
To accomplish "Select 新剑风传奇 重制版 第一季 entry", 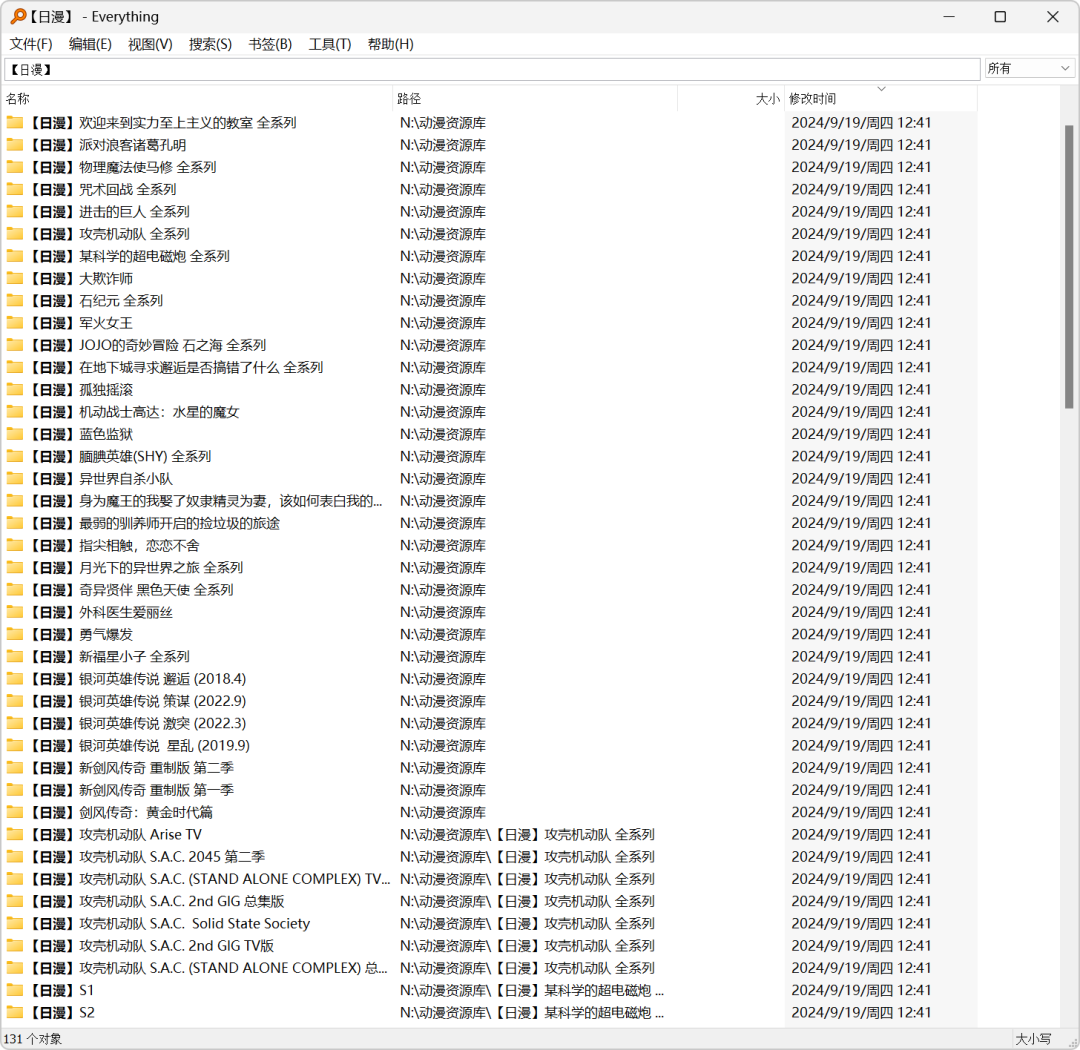I will point(131,790).
